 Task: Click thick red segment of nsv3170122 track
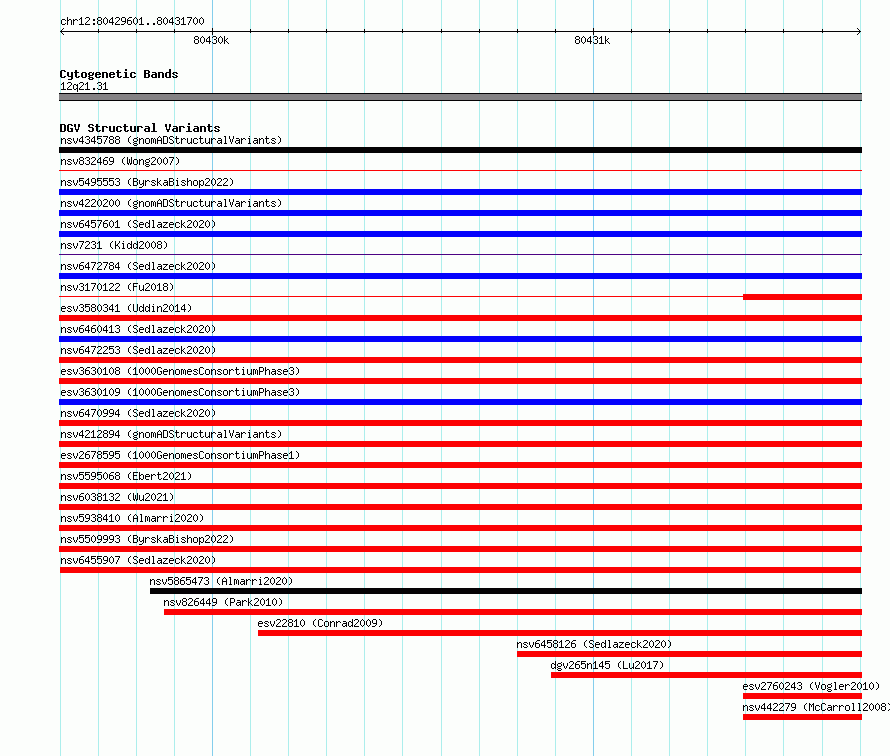[x=802, y=297]
